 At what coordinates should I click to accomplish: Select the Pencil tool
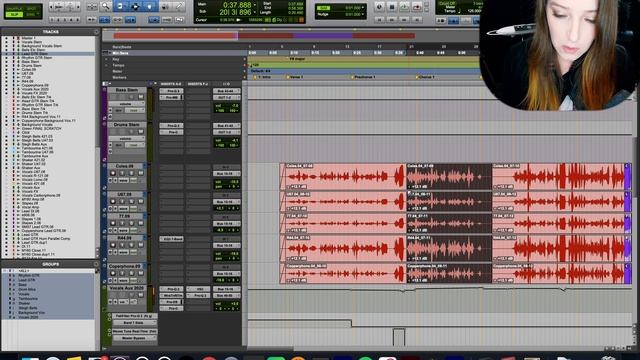coord(179,6)
